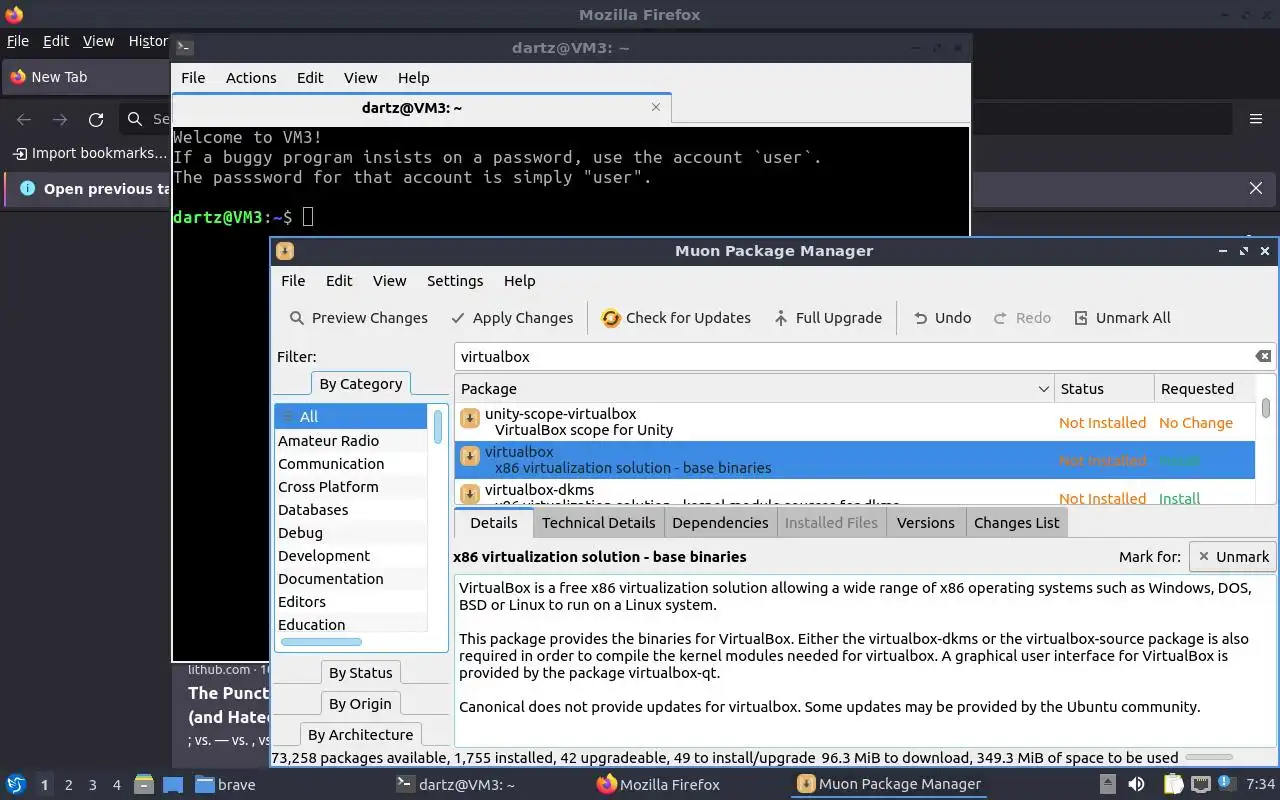Start Full Upgrade from toolbar
Image resolution: width=1280 pixels, height=800 pixels.
click(828, 318)
